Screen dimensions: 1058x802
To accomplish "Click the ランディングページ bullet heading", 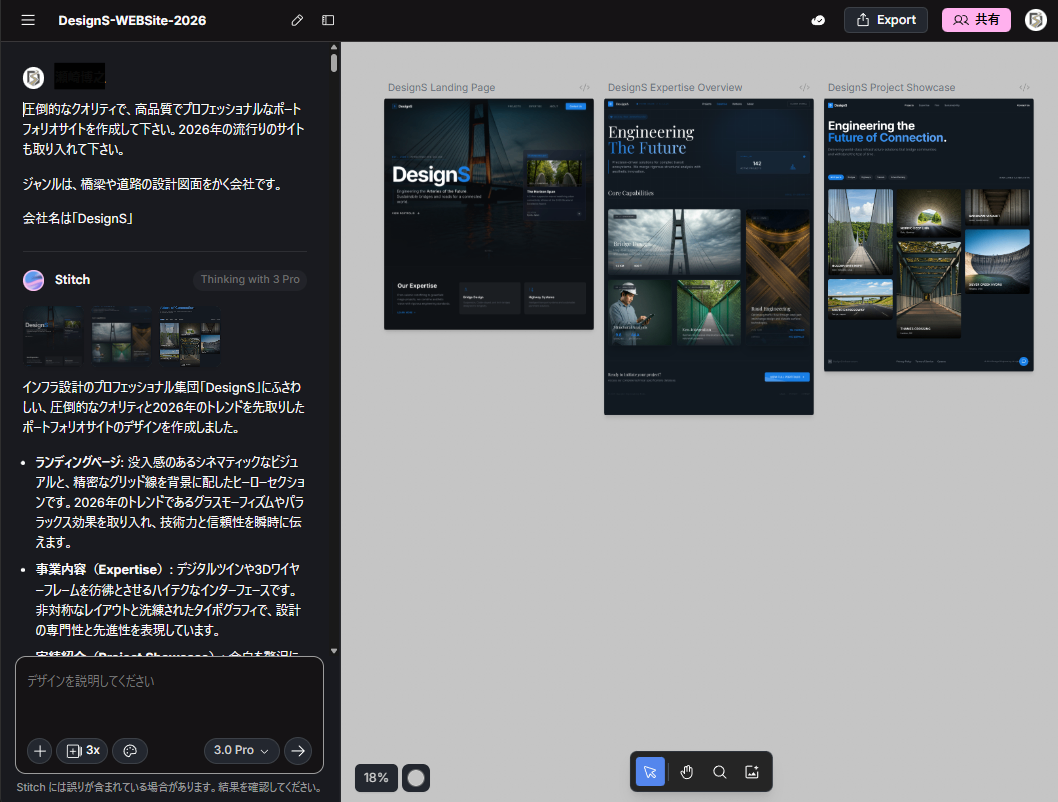I will tap(78, 463).
